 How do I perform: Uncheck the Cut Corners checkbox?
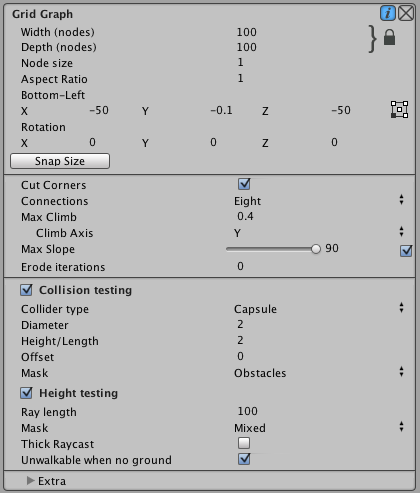click(244, 184)
